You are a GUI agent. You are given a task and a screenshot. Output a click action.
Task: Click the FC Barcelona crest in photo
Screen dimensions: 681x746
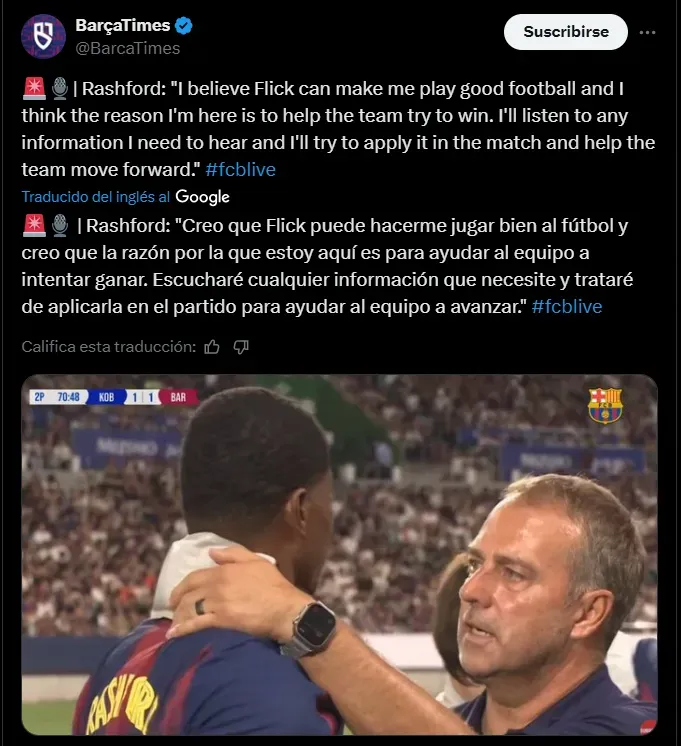tap(605, 406)
